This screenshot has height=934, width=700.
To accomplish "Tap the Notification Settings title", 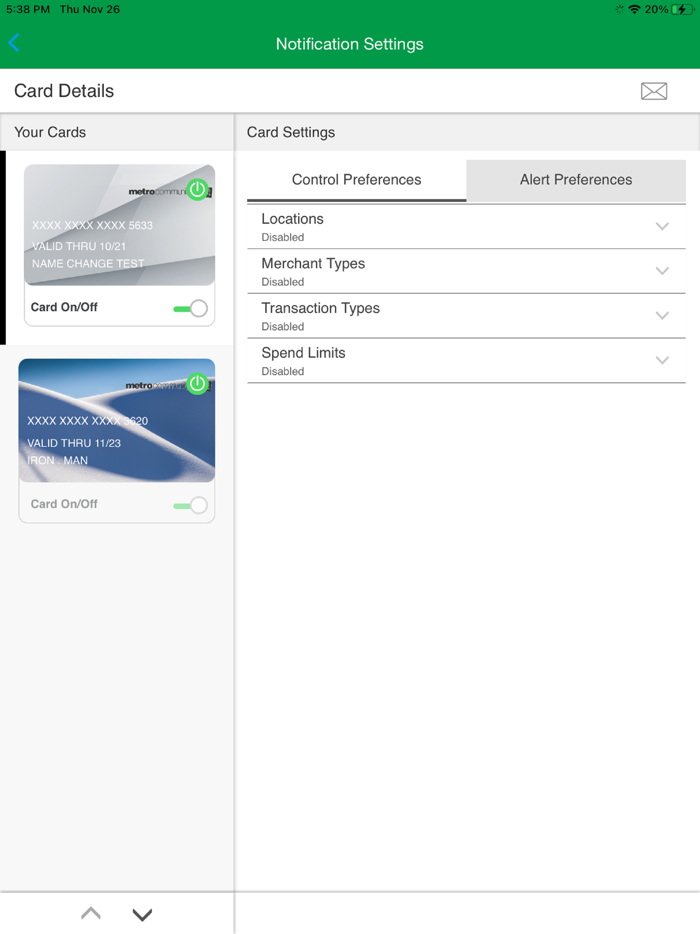I will (x=350, y=44).
